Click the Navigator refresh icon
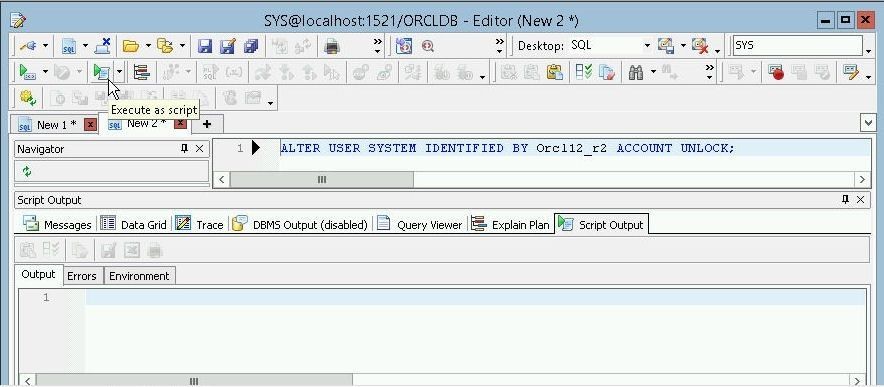The image size is (884, 387). coord(26,171)
